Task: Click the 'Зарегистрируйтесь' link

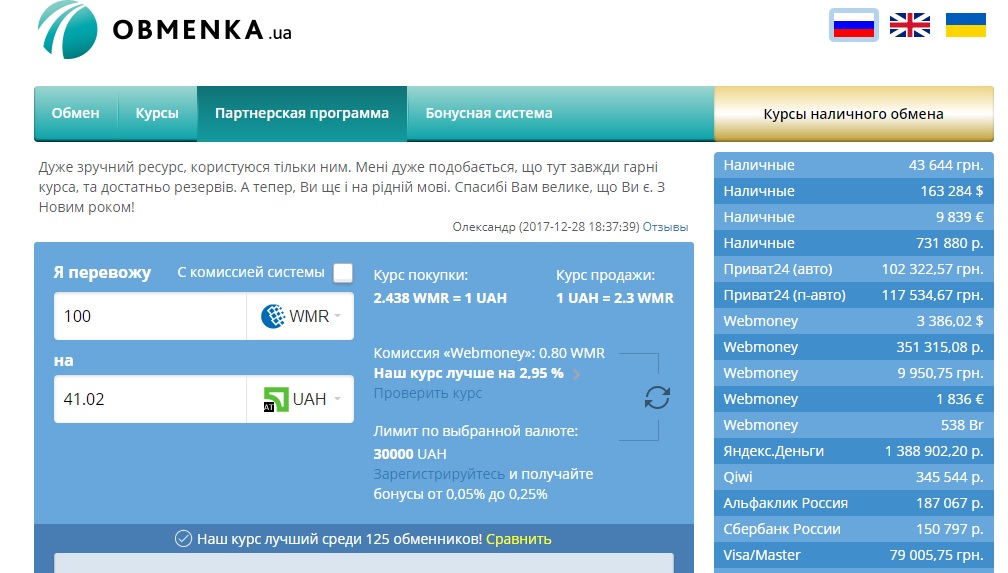Action: click(x=439, y=474)
